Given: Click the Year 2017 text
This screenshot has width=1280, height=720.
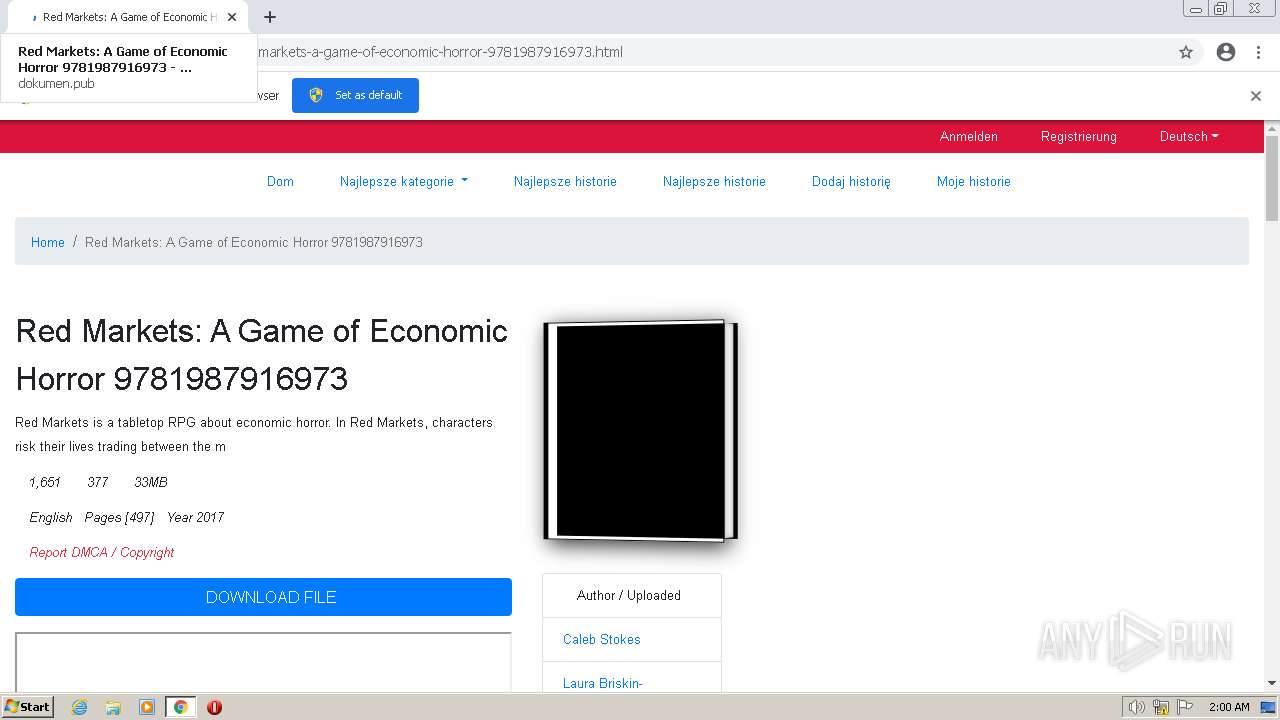Looking at the screenshot, I should [x=195, y=517].
